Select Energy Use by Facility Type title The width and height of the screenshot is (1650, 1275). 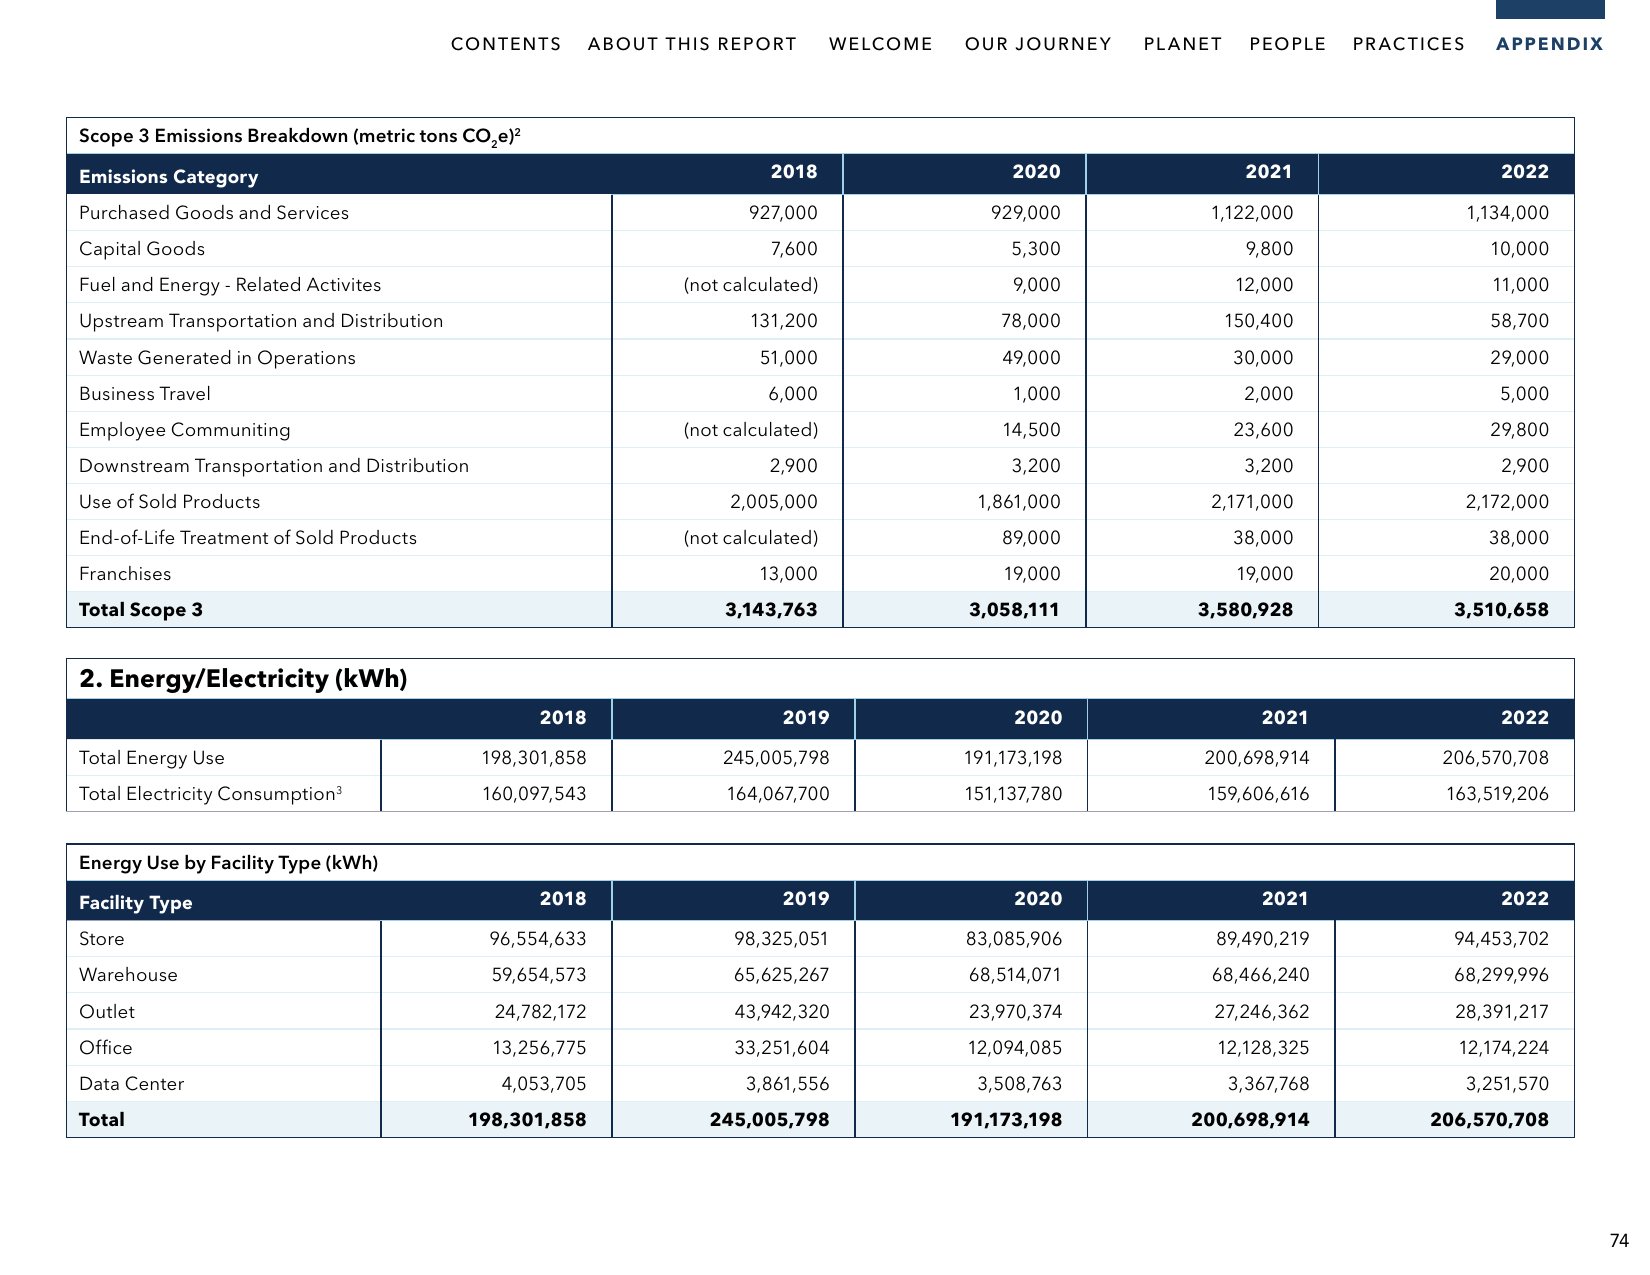click(229, 863)
